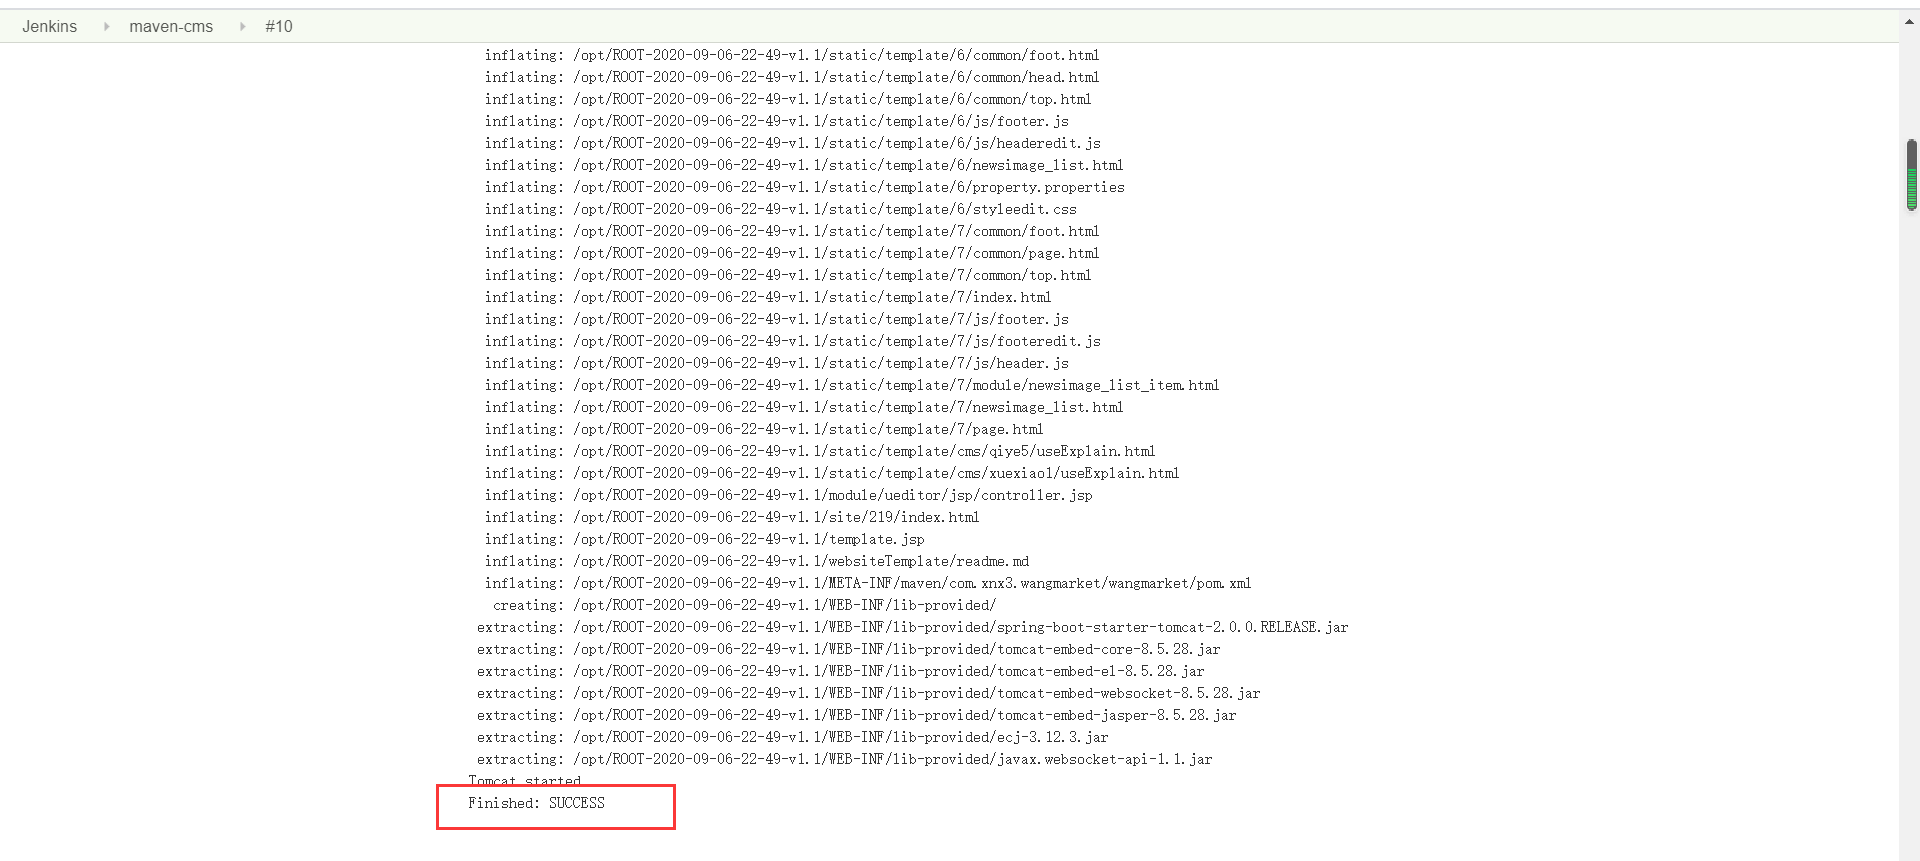
Task: Select the log line for template/7/js/header.js
Action: click(777, 363)
